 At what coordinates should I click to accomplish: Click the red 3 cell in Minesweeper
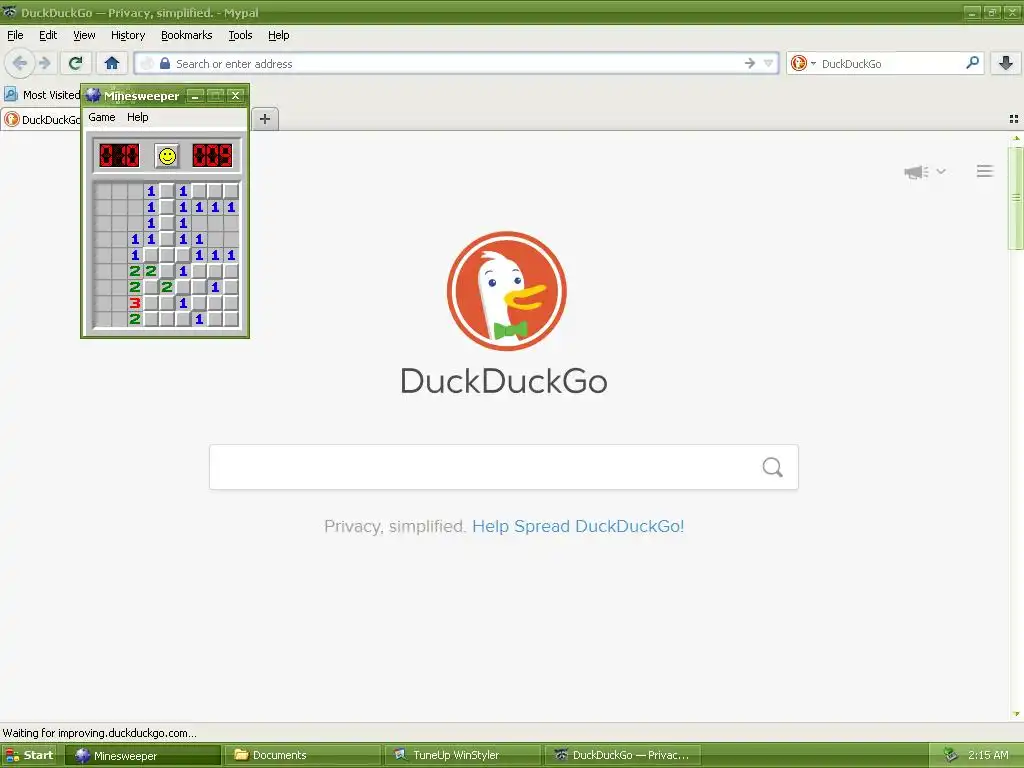(x=135, y=303)
